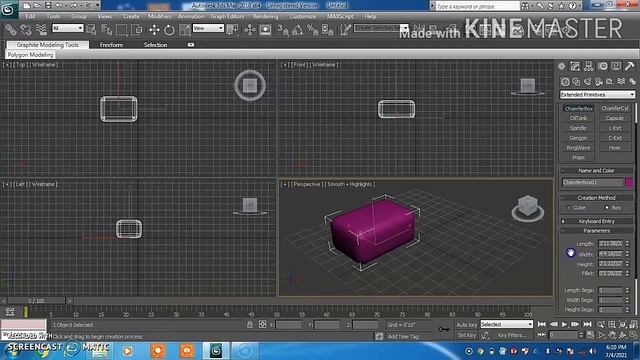Image resolution: width=640 pixels, height=360 pixels.
Task: Select Lights category in Create panel
Action: pos(587,82)
